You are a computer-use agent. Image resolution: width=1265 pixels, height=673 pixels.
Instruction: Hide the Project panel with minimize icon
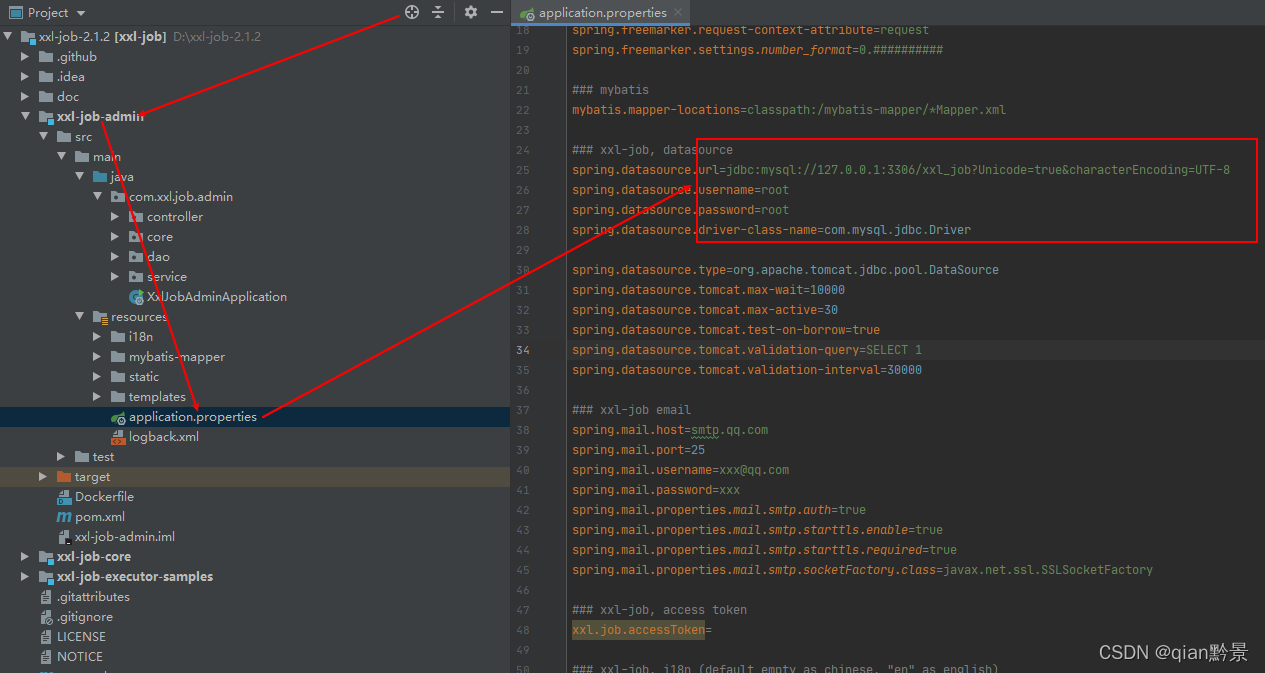pos(497,12)
